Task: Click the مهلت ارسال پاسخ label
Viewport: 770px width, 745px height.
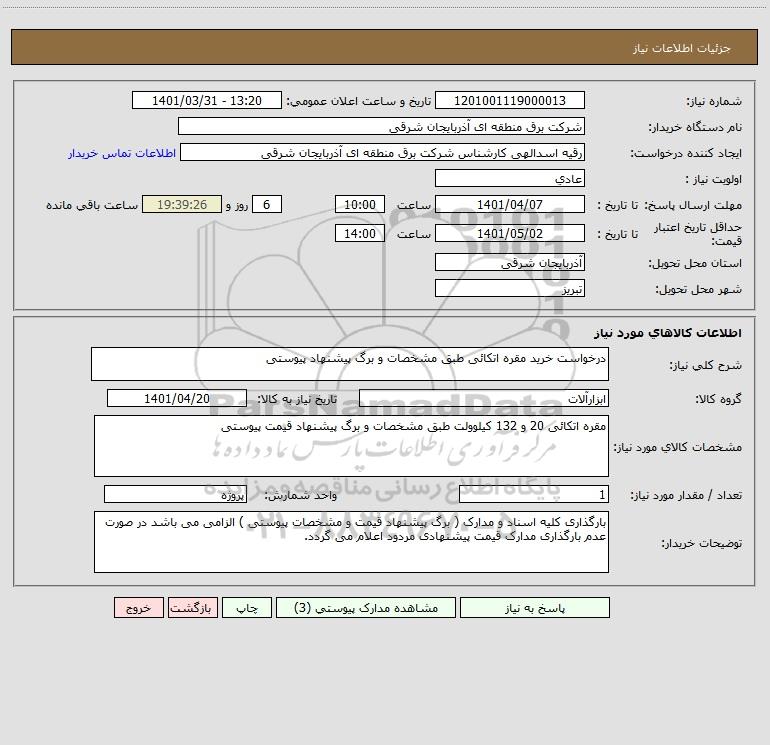Action: (x=693, y=205)
